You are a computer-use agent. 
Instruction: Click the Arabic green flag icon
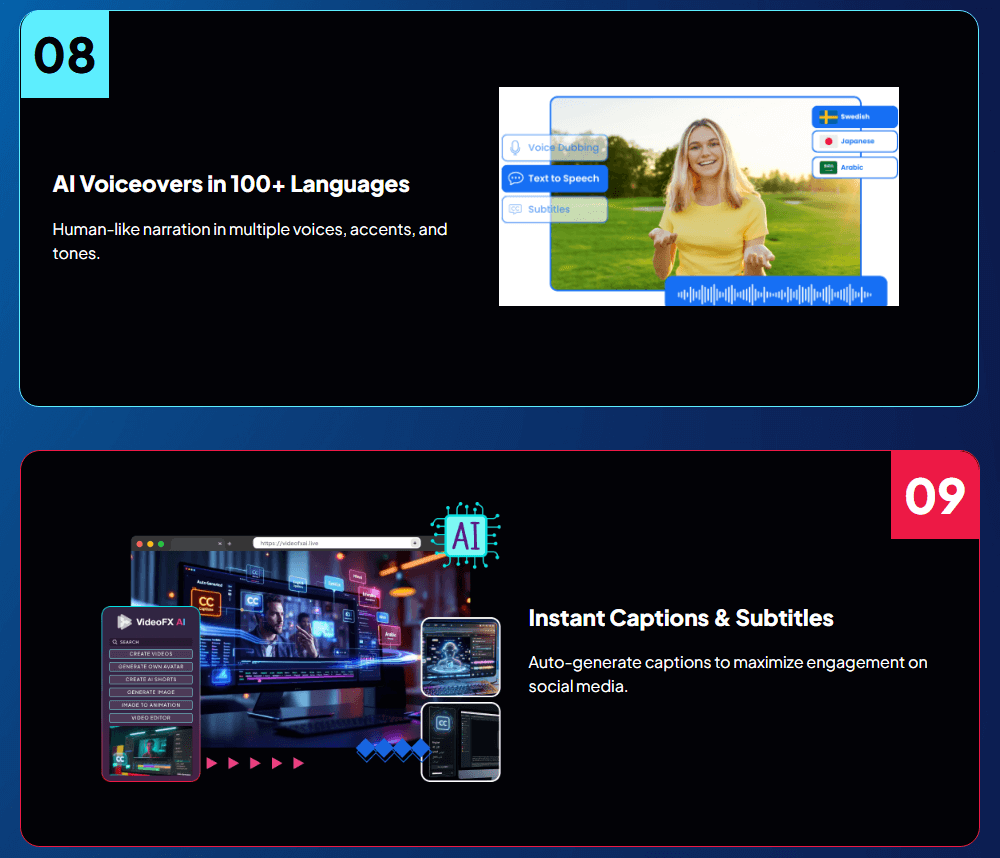[x=828, y=167]
